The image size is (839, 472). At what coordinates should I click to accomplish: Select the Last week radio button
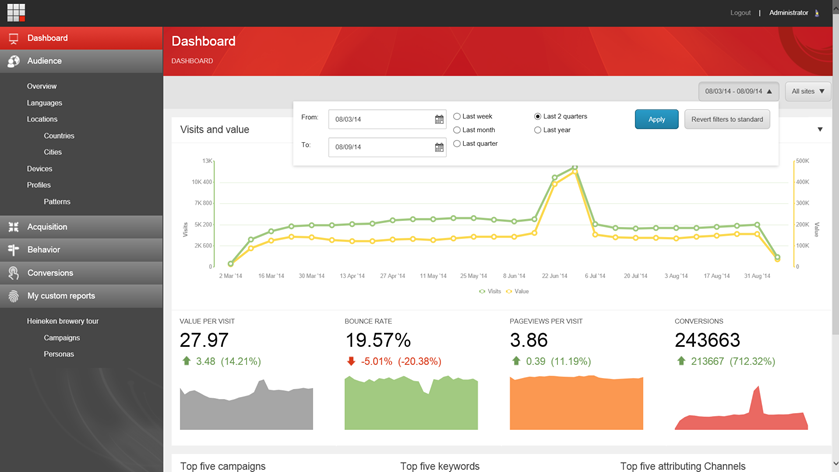click(x=456, y=116)
